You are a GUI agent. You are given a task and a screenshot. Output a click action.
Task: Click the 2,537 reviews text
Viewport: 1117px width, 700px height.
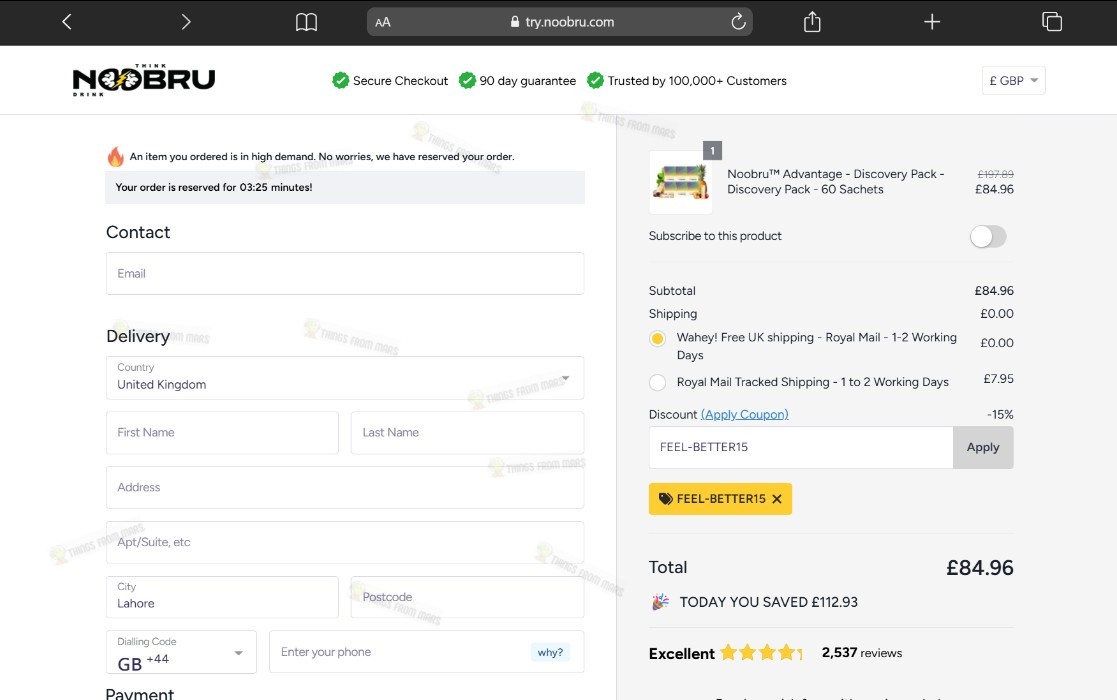pyautogui.click(x=862, y=653)
